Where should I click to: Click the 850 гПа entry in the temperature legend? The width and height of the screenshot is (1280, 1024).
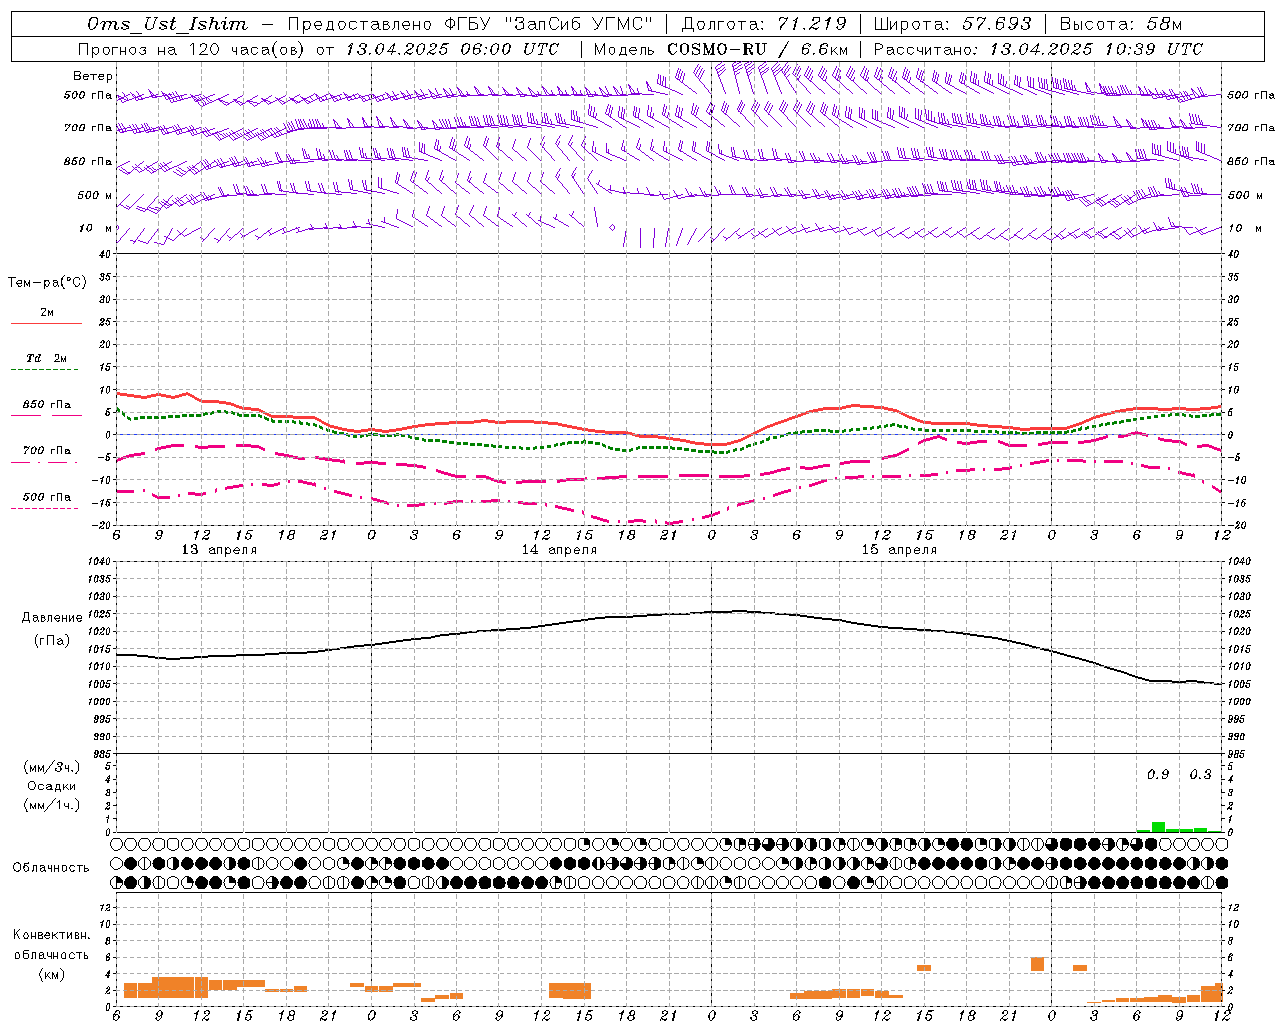[x=47, y=405]
